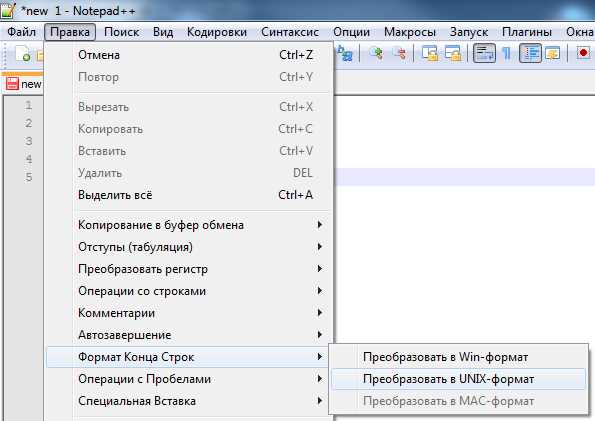
Task: Click line number 3 in margin
Action: (x=29, y=141)
